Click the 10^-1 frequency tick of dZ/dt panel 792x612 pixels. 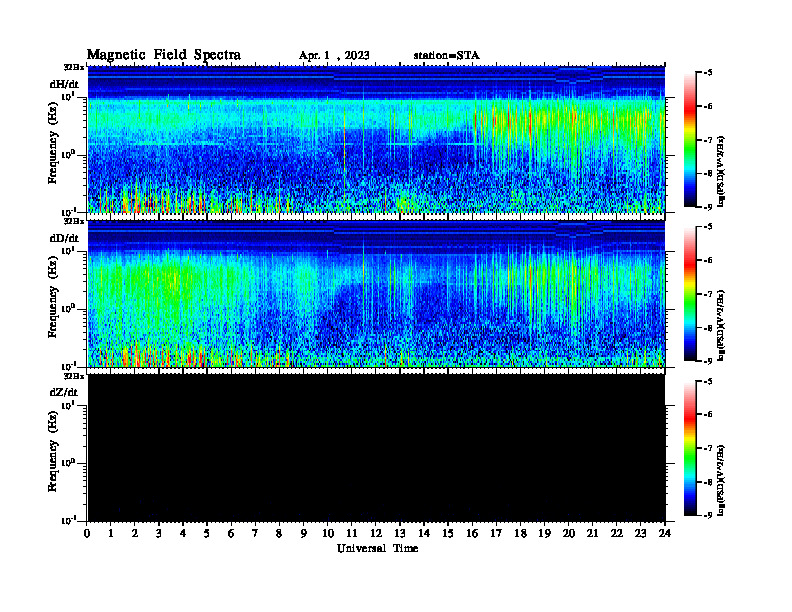coord(68,520)
